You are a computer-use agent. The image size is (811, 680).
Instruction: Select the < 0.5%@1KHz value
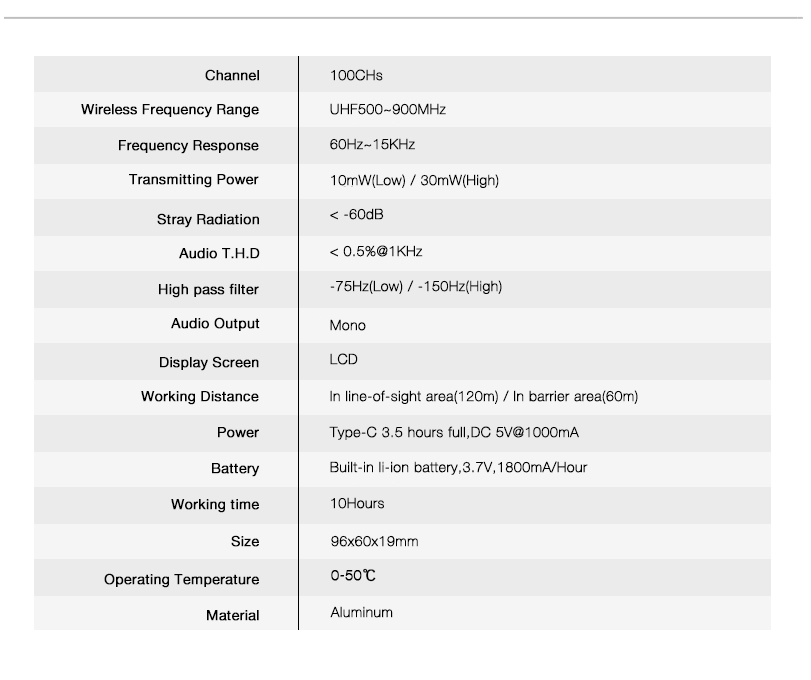[x=376, y=251]
